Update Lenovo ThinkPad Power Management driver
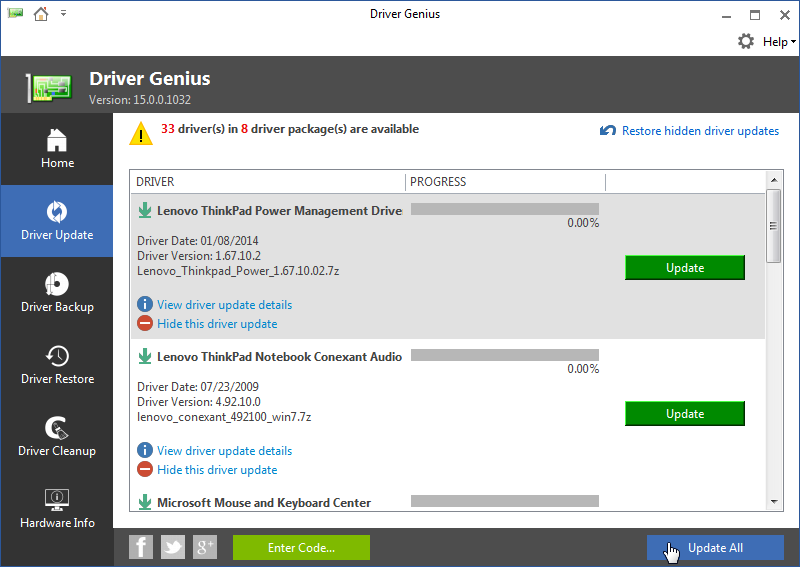Screen dimensions: 800x567 (x=685, y=268)
